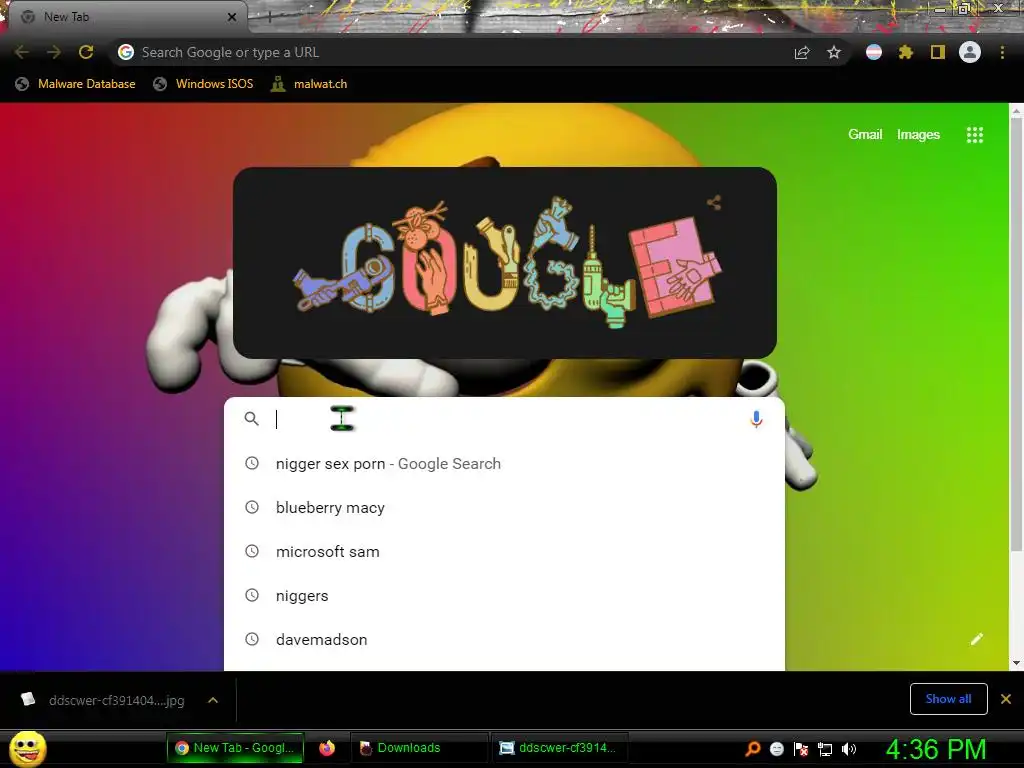Open the volume speaker tray icon
The image size is (1024, 768).
[x=848, y=748]
